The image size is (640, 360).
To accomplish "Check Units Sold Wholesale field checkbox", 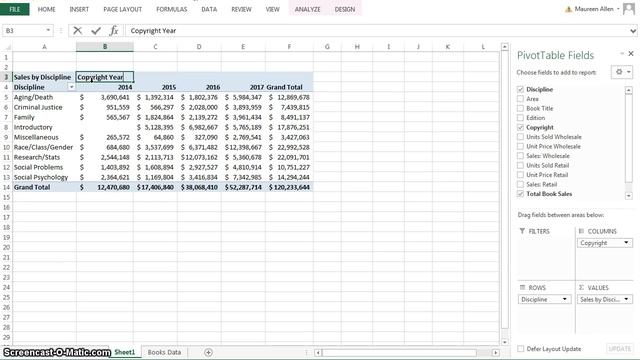I will tap(520, 137).
